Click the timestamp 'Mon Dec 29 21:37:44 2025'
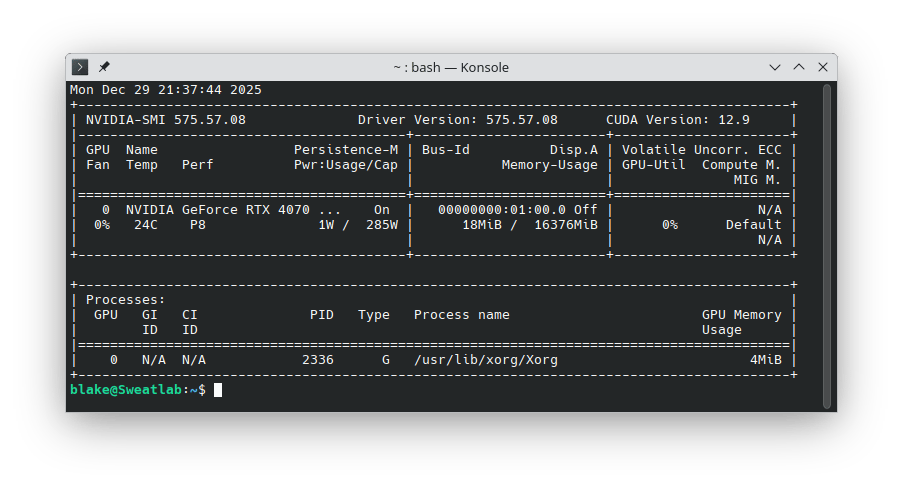This screenshot has height=490, width=903. click(166, 90)
